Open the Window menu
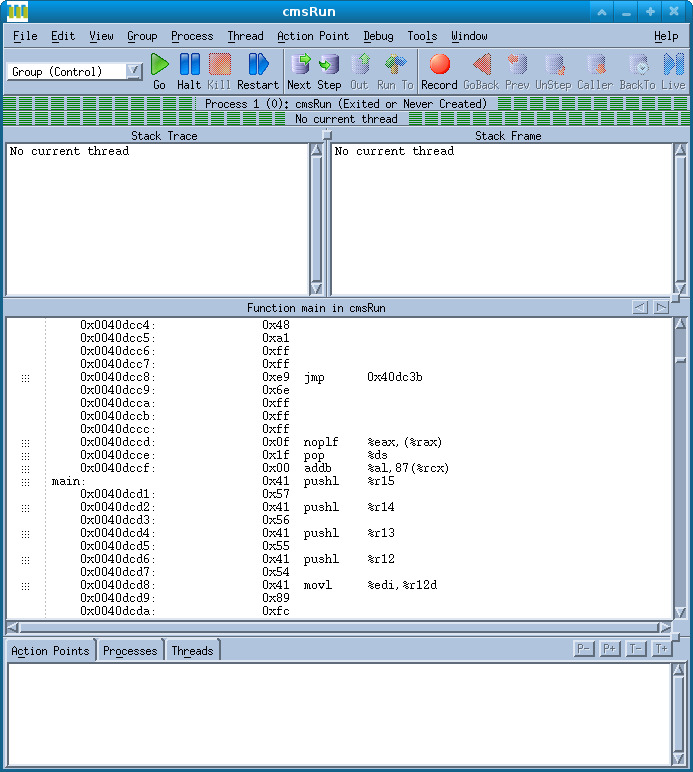 (469, 36)
